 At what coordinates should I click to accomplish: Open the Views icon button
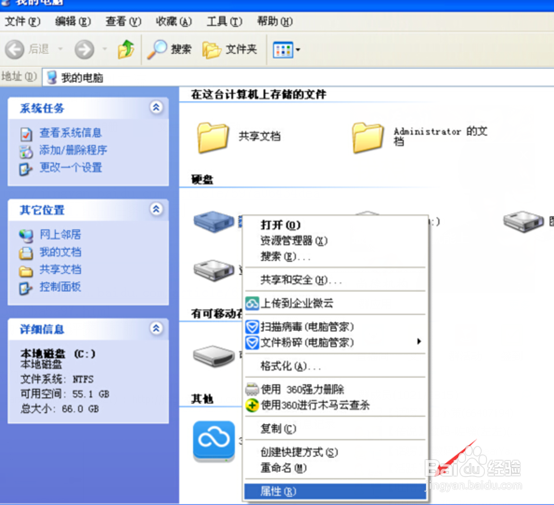(283, 49)
